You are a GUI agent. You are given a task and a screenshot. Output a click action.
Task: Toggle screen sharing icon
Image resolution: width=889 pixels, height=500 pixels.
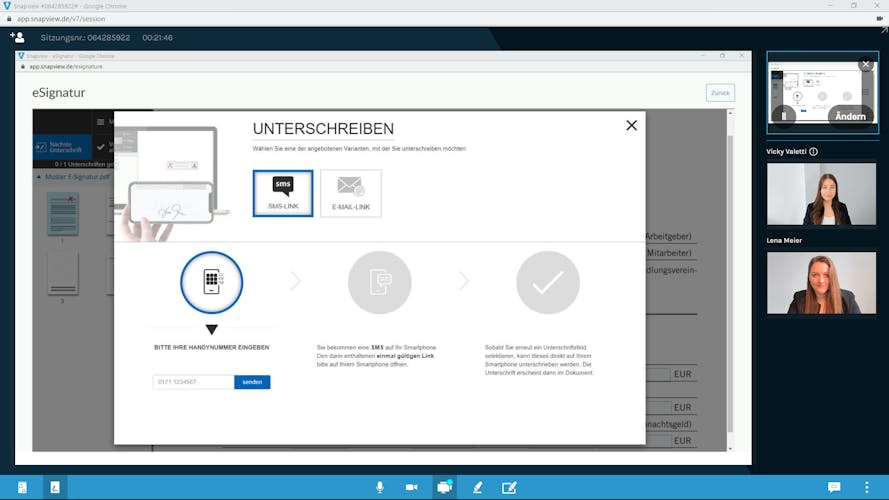tap(444, 487)
